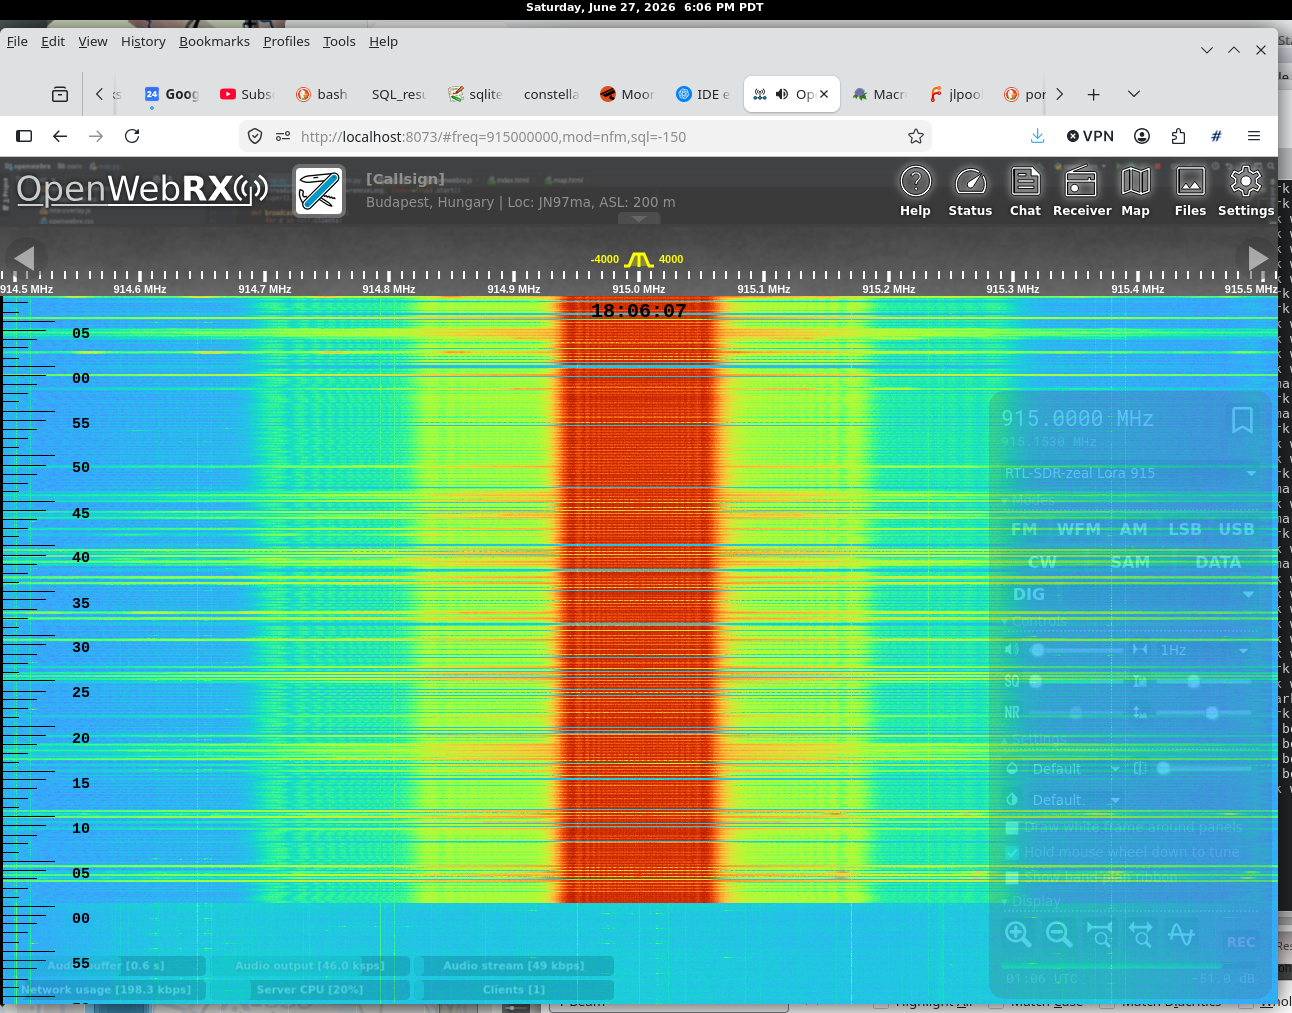Open the Bookmarks menu
This screenshot has height=1013, width=1292.
coord(214,41)
